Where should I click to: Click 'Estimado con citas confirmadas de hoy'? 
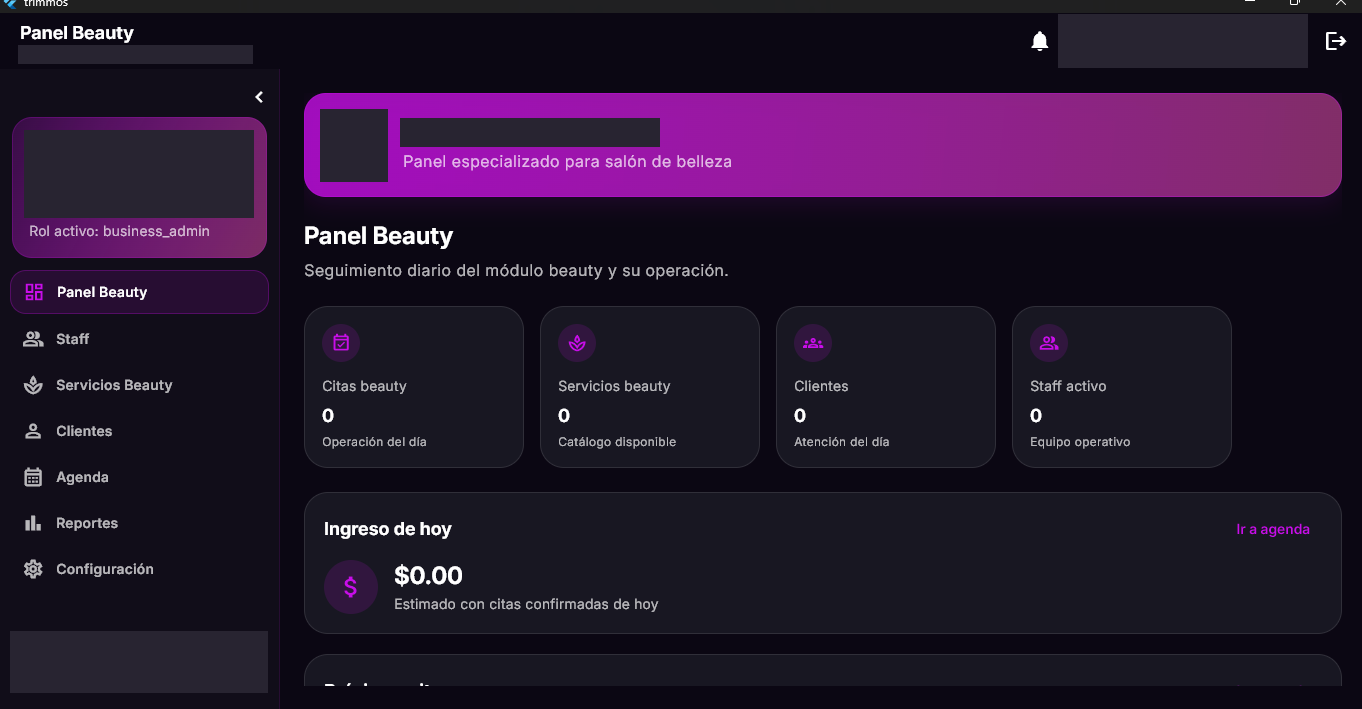click(x=526, y=604)
